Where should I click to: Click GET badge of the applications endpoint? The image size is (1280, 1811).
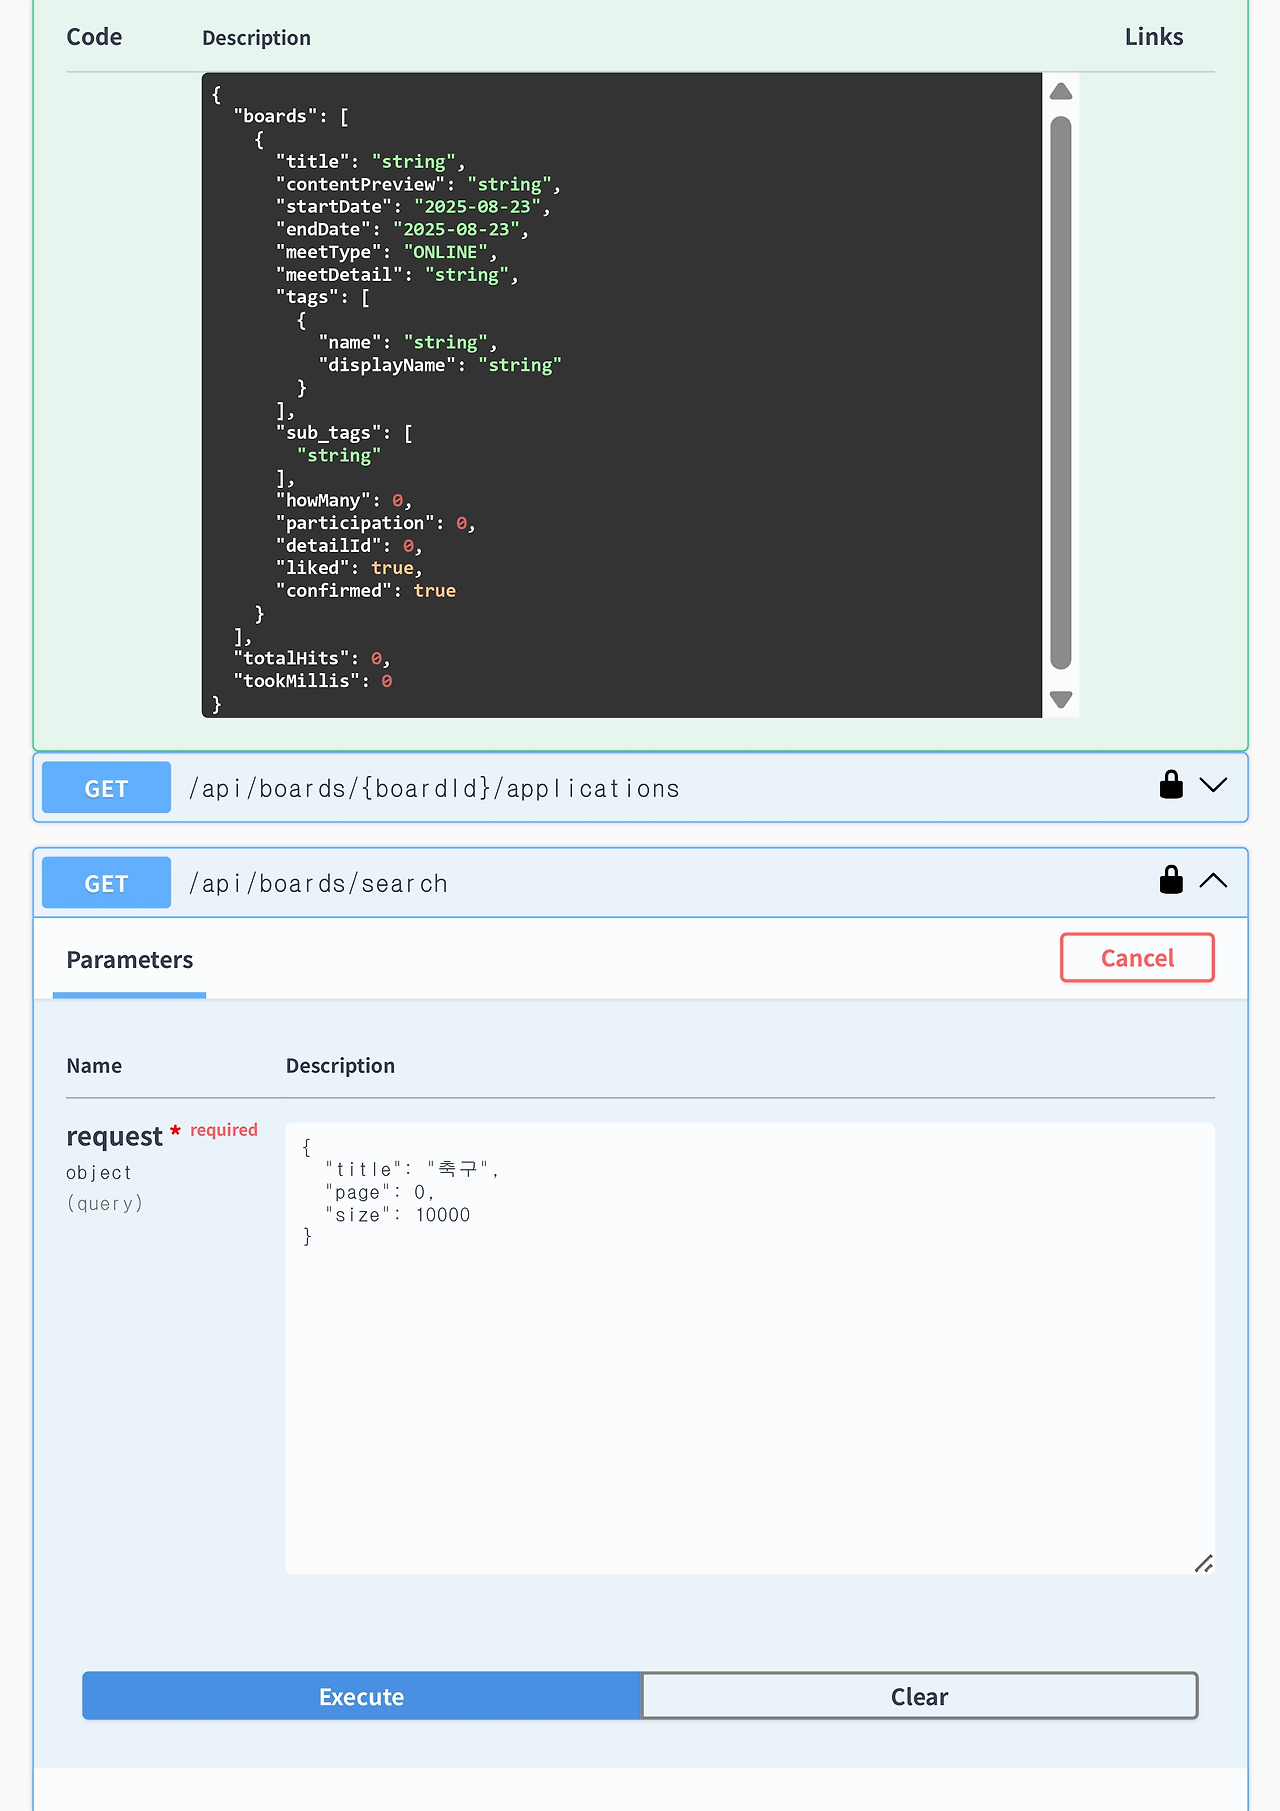coord(106,788)
